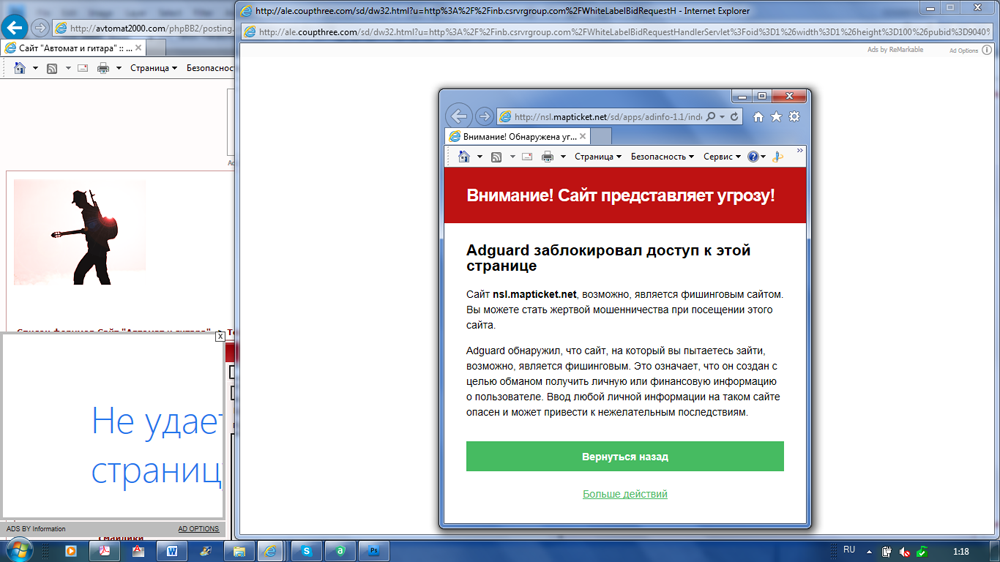Click the printer icon in the popup command bar
The height and width of the screenshot is (562, 1000).
point(547,157)
